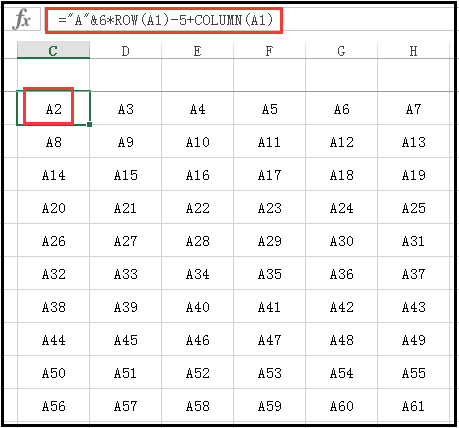Select the cell containing A50

(x=53, y=372)
